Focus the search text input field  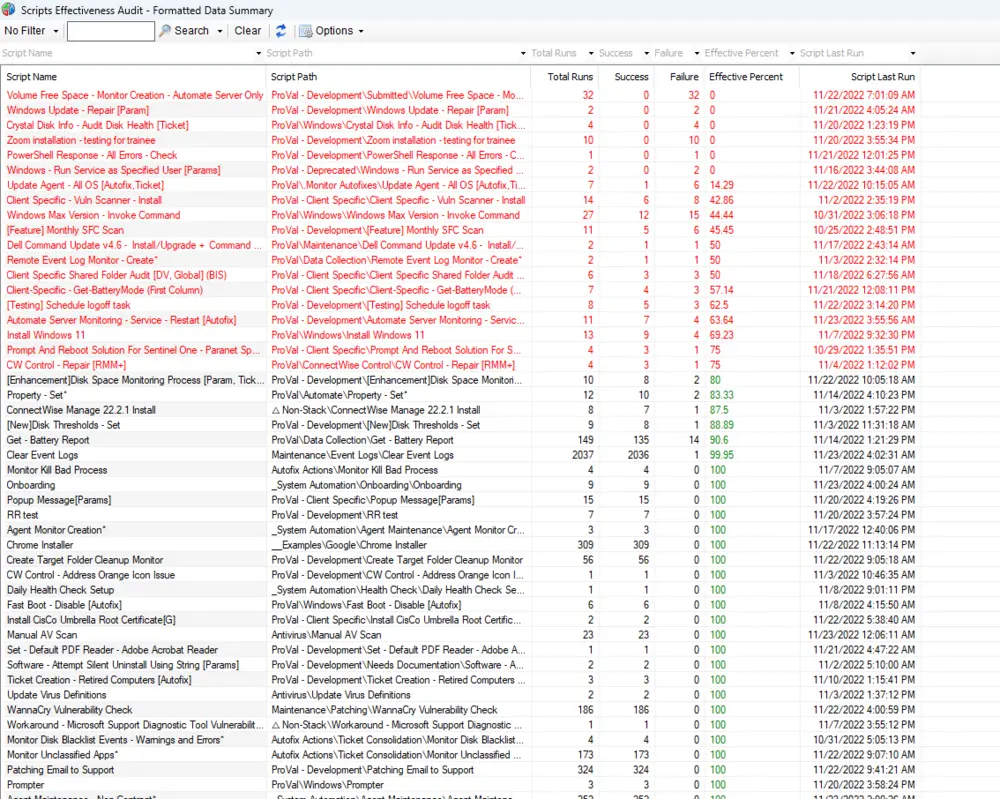click(x=111, y=31)
